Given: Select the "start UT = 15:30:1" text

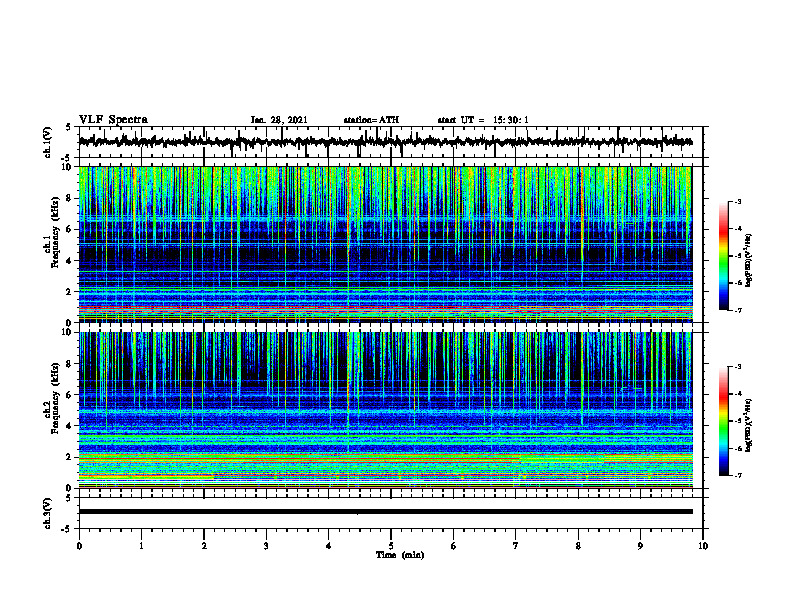Looking at the screenshot, I should (483, 120).
